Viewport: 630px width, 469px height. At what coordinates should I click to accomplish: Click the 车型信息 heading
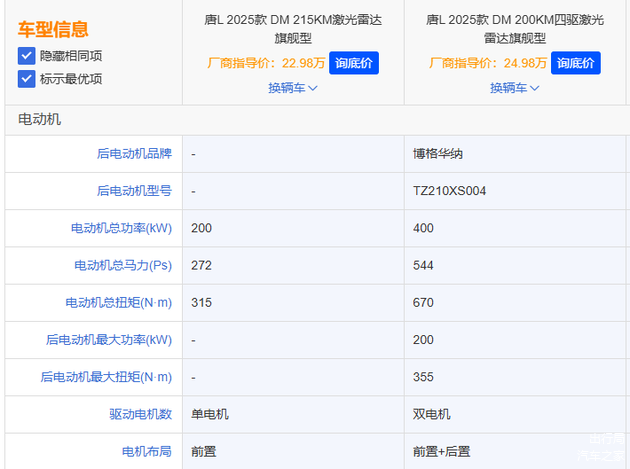(x=53, y=30)
